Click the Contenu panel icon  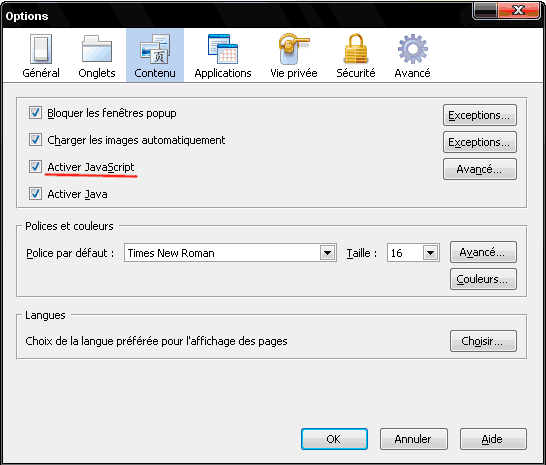[x=155, y=49]
